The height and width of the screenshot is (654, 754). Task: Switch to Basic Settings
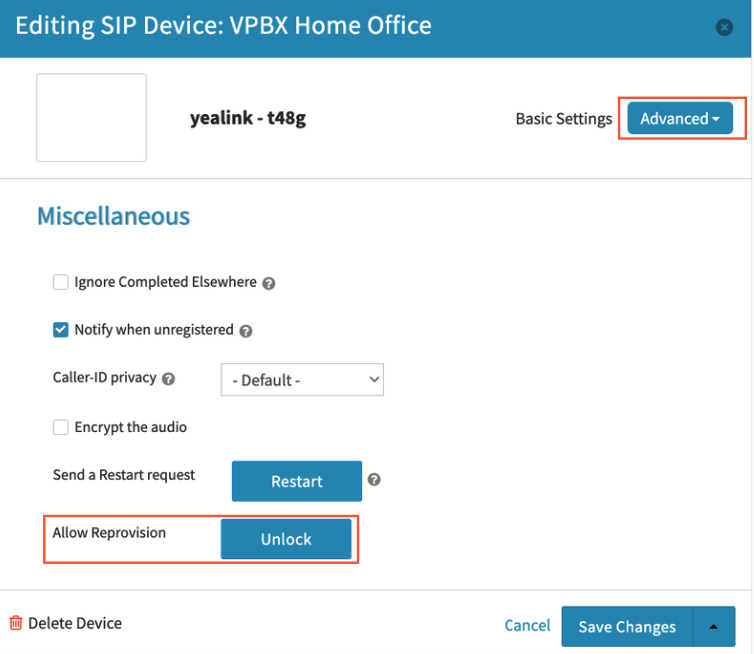pos(564,119)
